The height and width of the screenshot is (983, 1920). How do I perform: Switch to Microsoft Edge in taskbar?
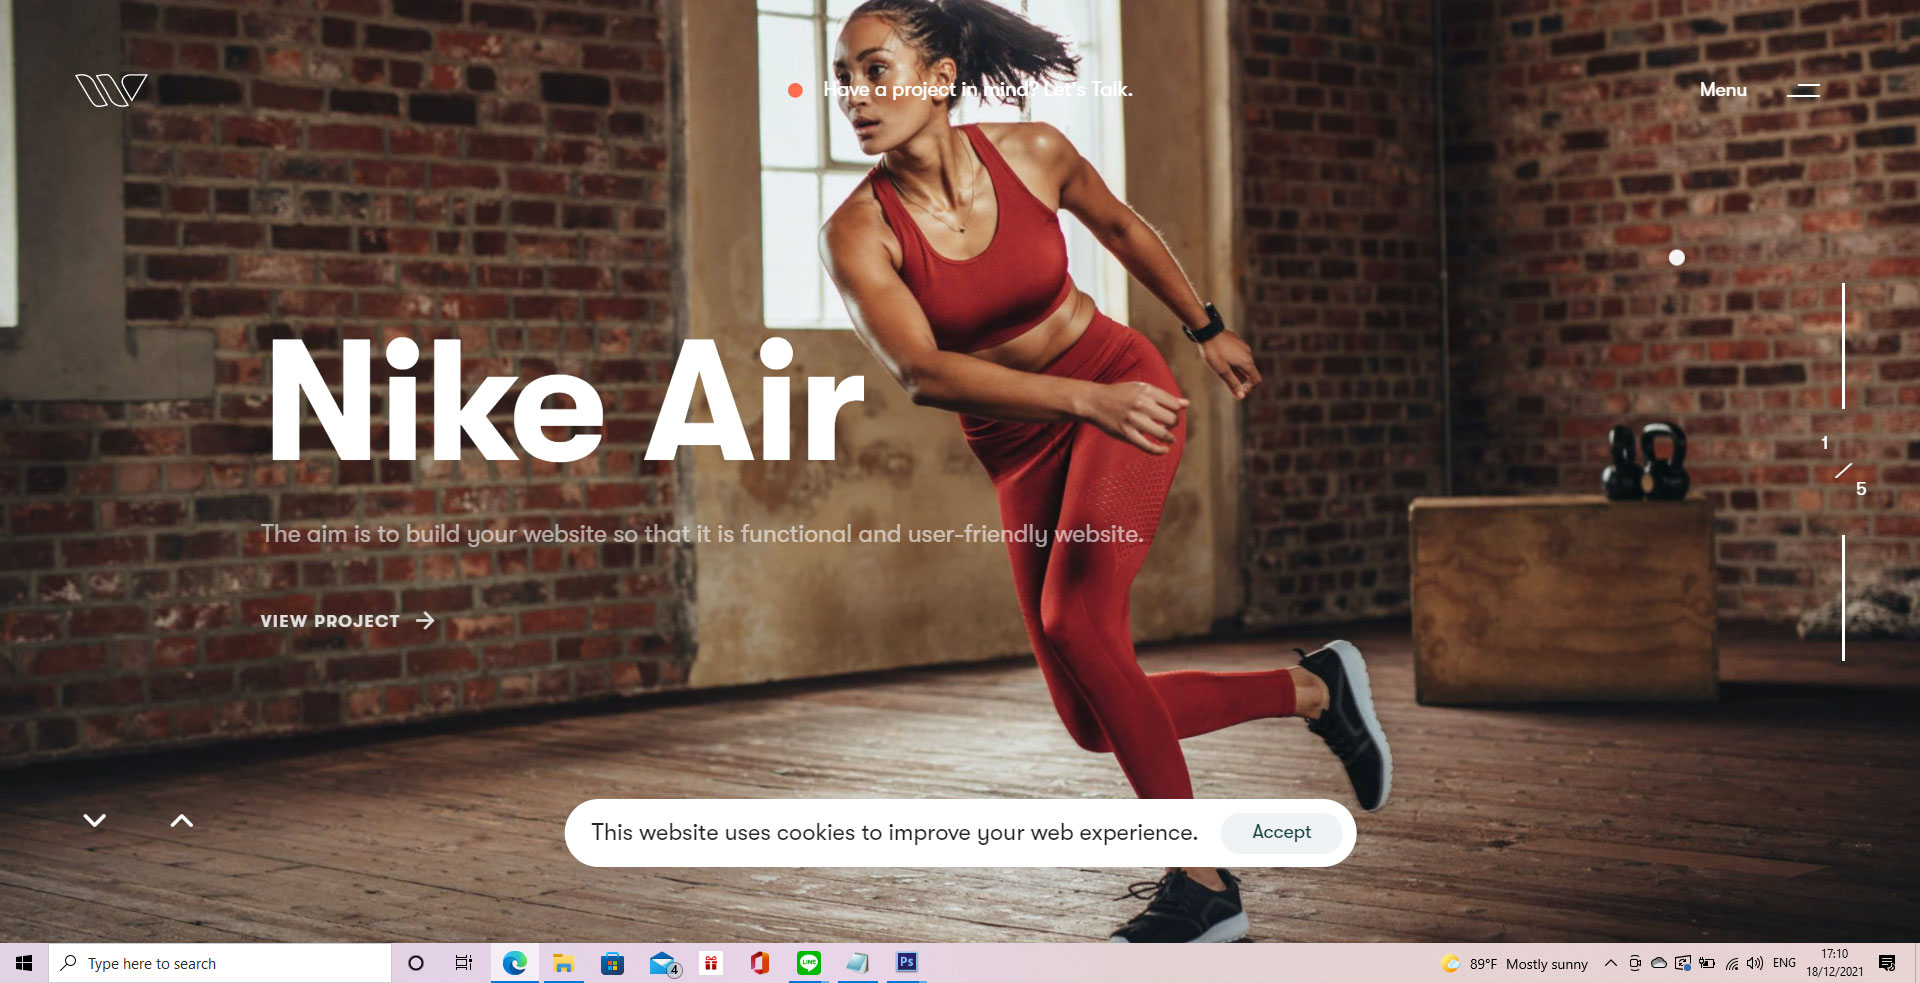(x=514, y=963)
